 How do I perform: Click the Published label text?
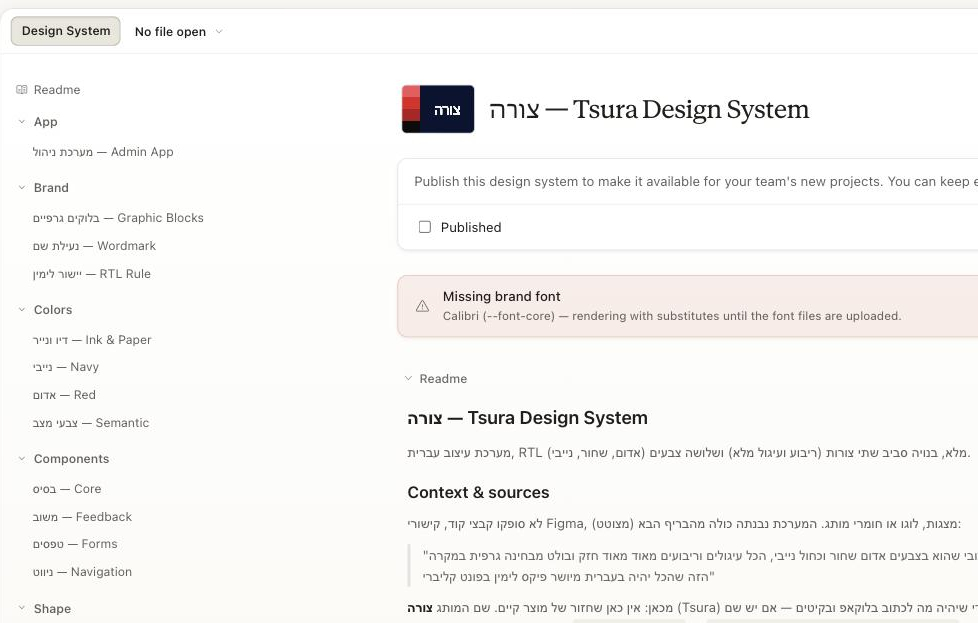(x=471, y=228)
